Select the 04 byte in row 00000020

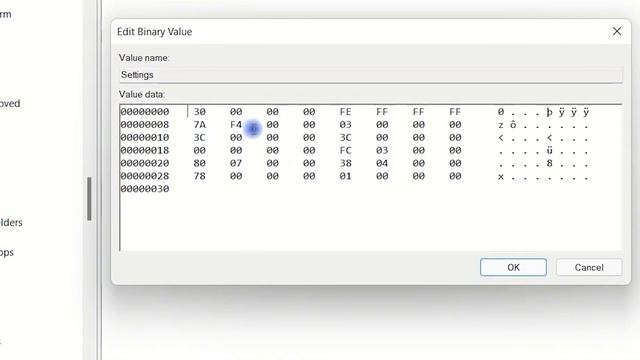tap(382, 163)
